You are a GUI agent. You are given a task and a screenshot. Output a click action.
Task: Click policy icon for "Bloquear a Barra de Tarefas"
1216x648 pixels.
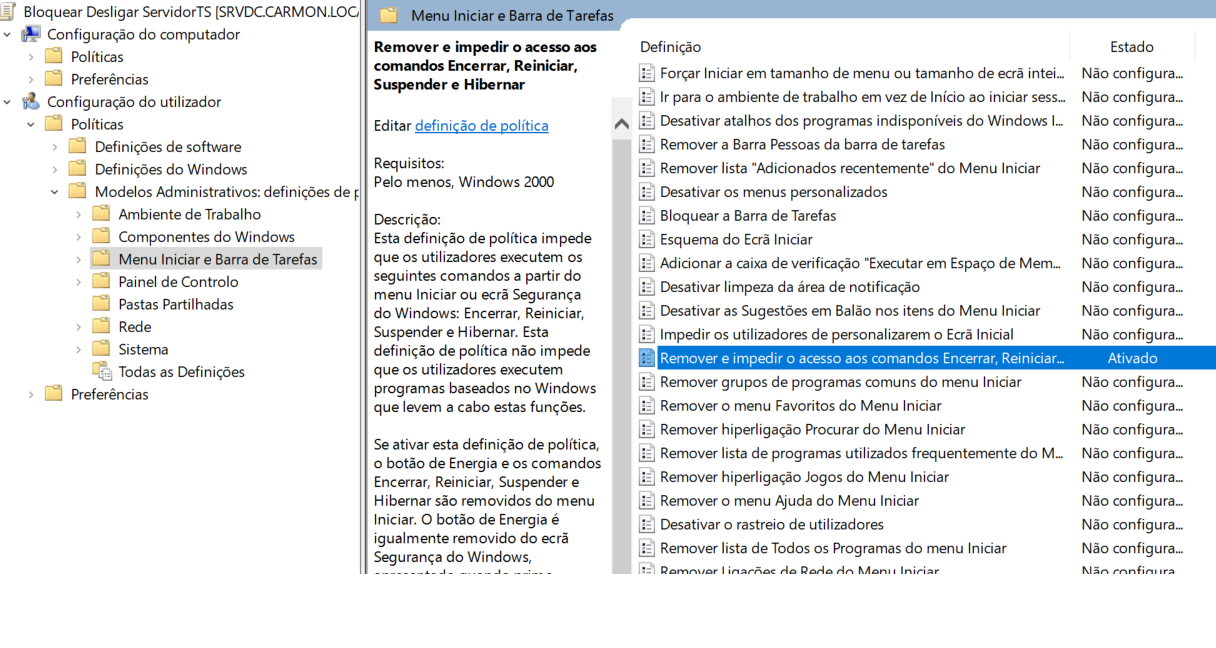point(647,216)
